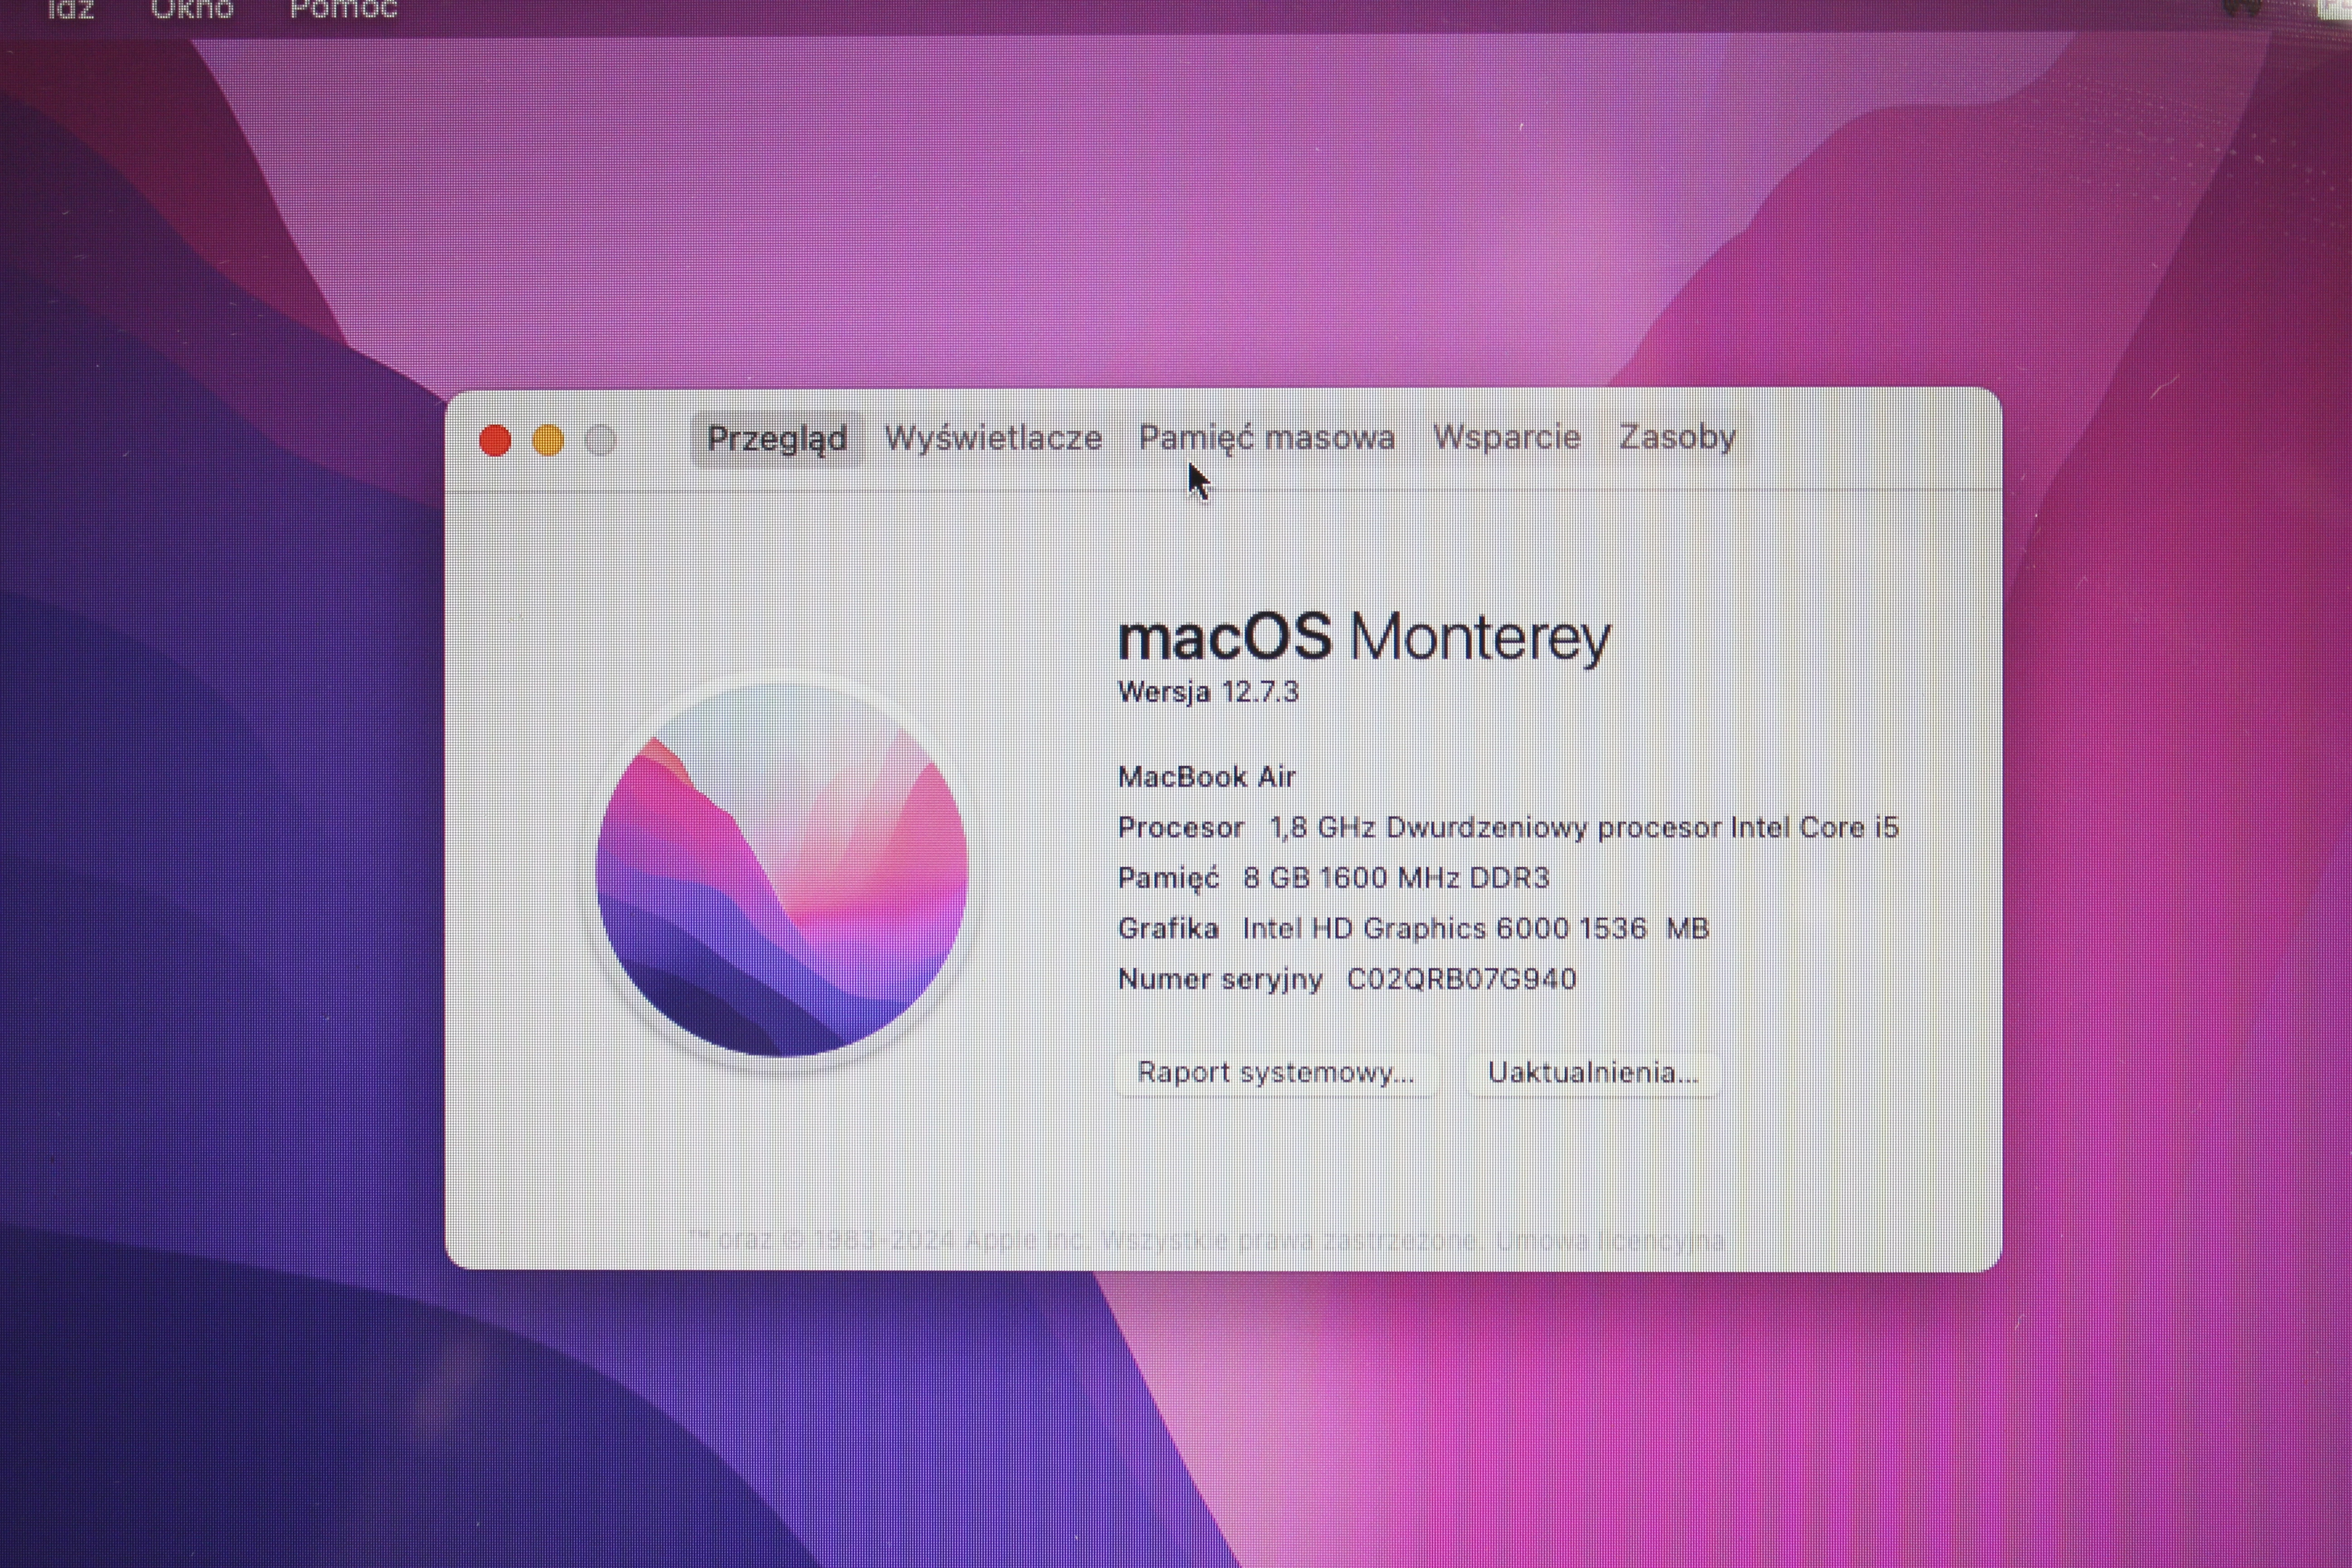2352x1568 pixels.
Task: Open the Zasoby tab
Action: pyautogui.click(x=1677, y=437)
